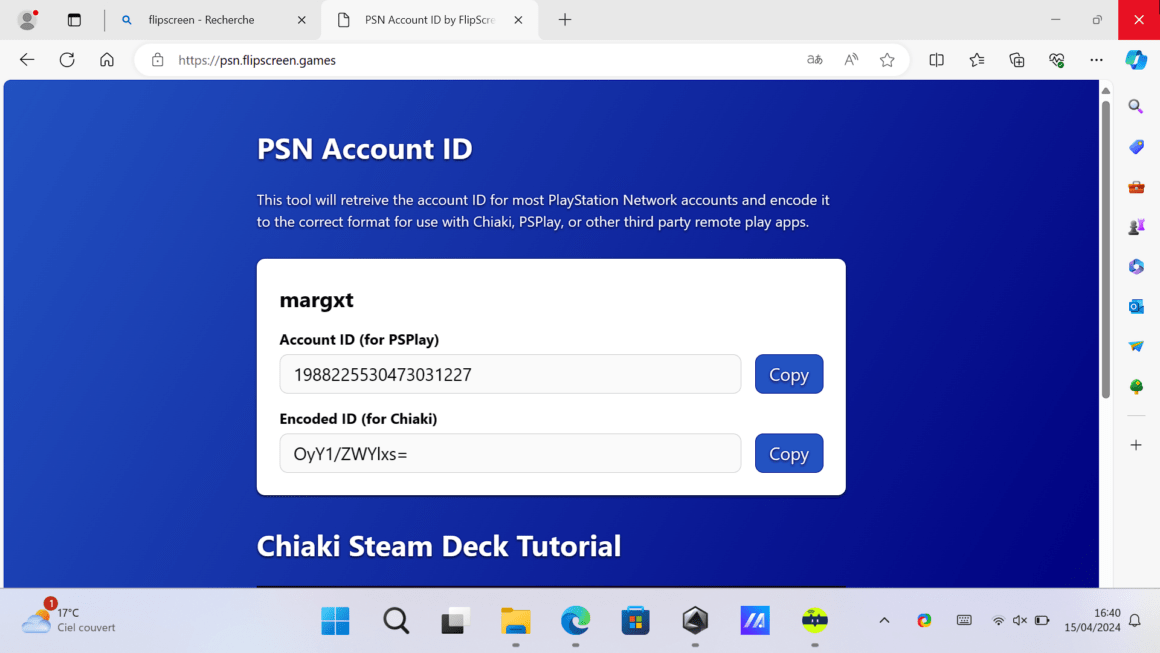
Task: Copy the Account ID for PSPlay
Action: click(x=789, y=374)
